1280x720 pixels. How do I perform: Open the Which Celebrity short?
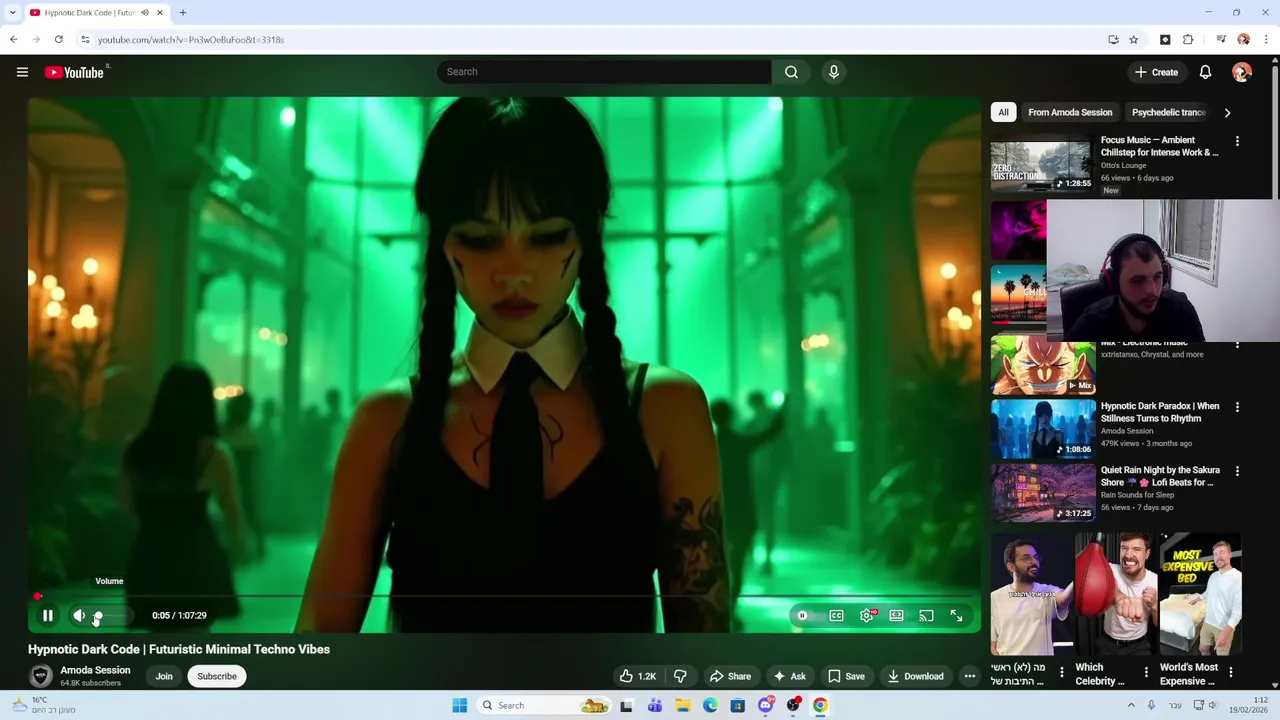click(x=1116, y=594)
